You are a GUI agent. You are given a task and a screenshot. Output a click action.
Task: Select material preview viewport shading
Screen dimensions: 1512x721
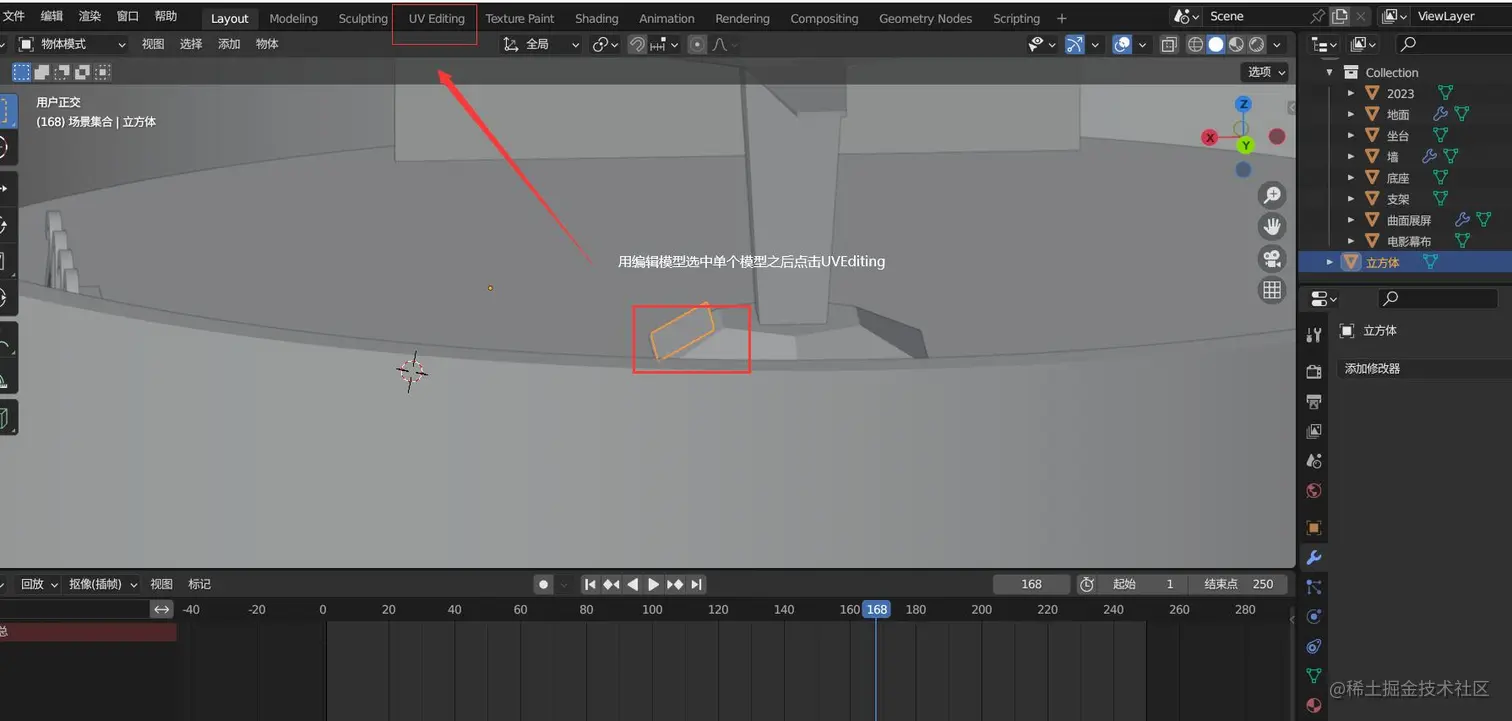[1237, 44]
